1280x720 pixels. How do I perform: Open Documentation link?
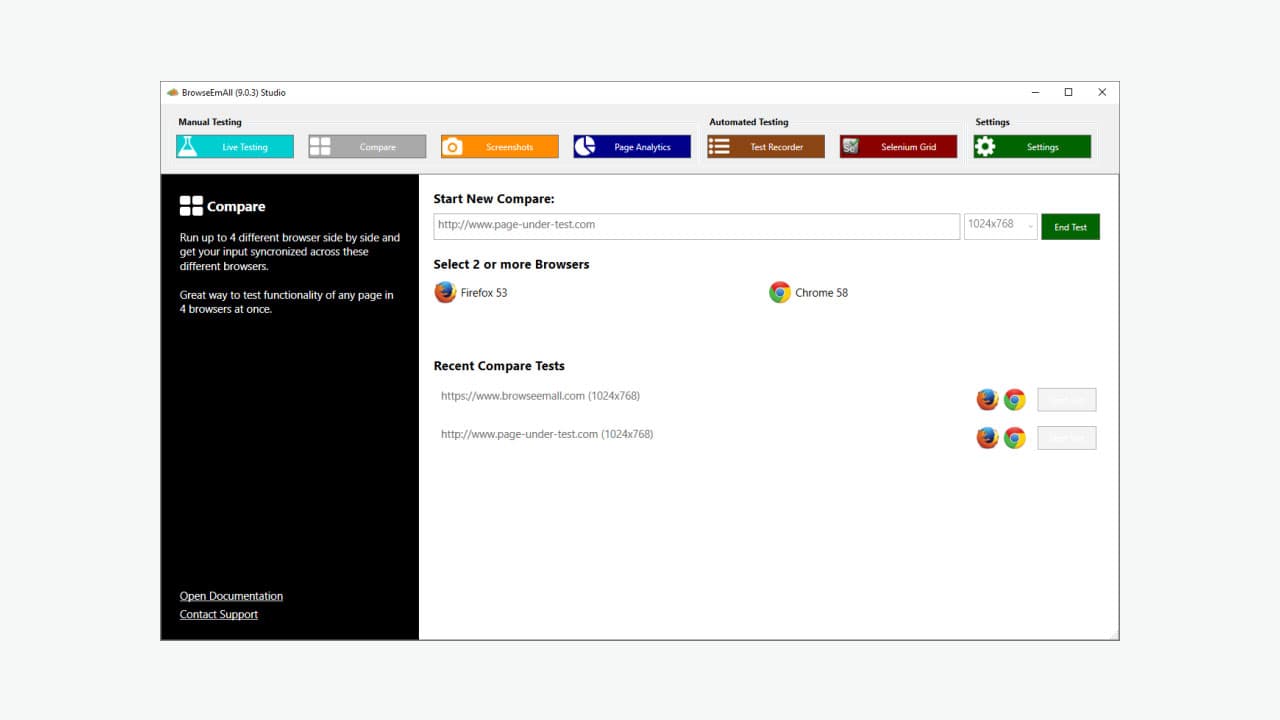230,595
